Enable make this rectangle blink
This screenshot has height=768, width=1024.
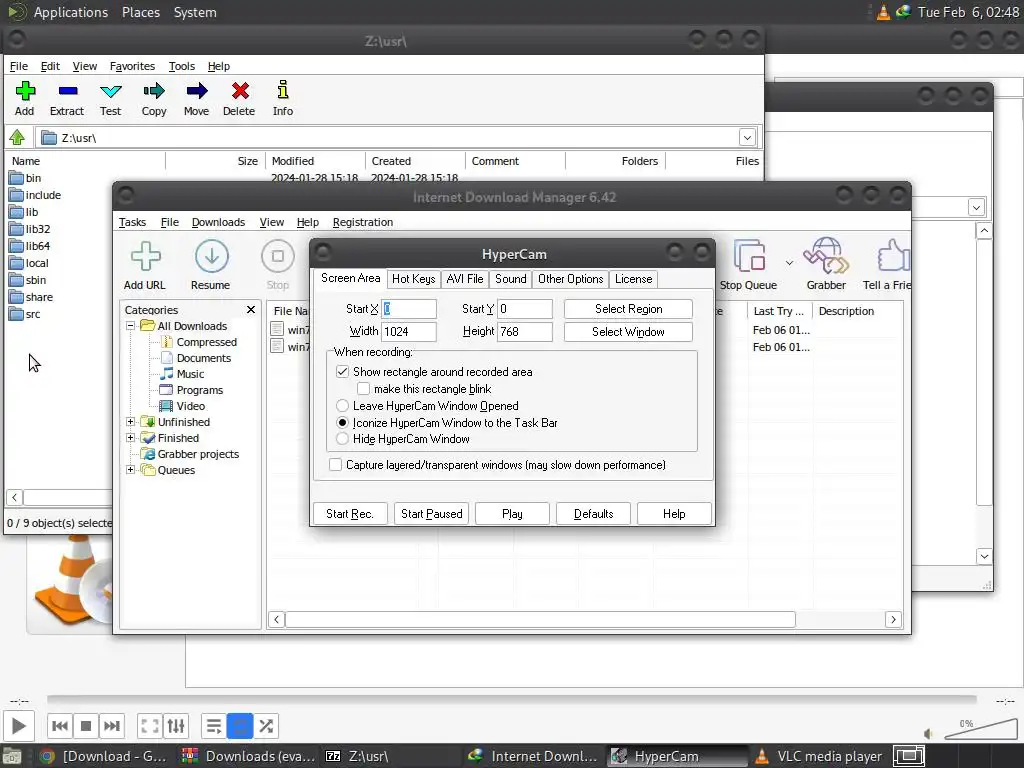click(363, 389)
